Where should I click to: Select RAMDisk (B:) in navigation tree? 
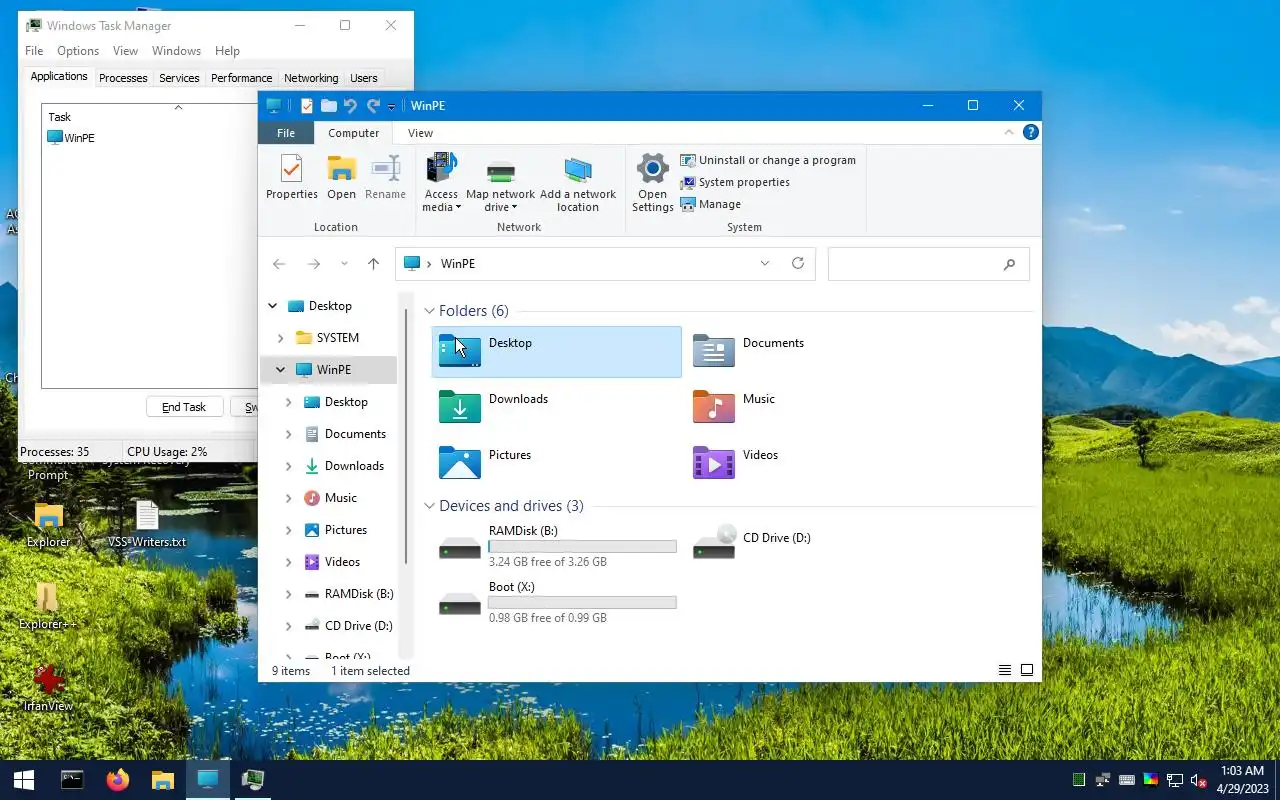click(358, 594)
